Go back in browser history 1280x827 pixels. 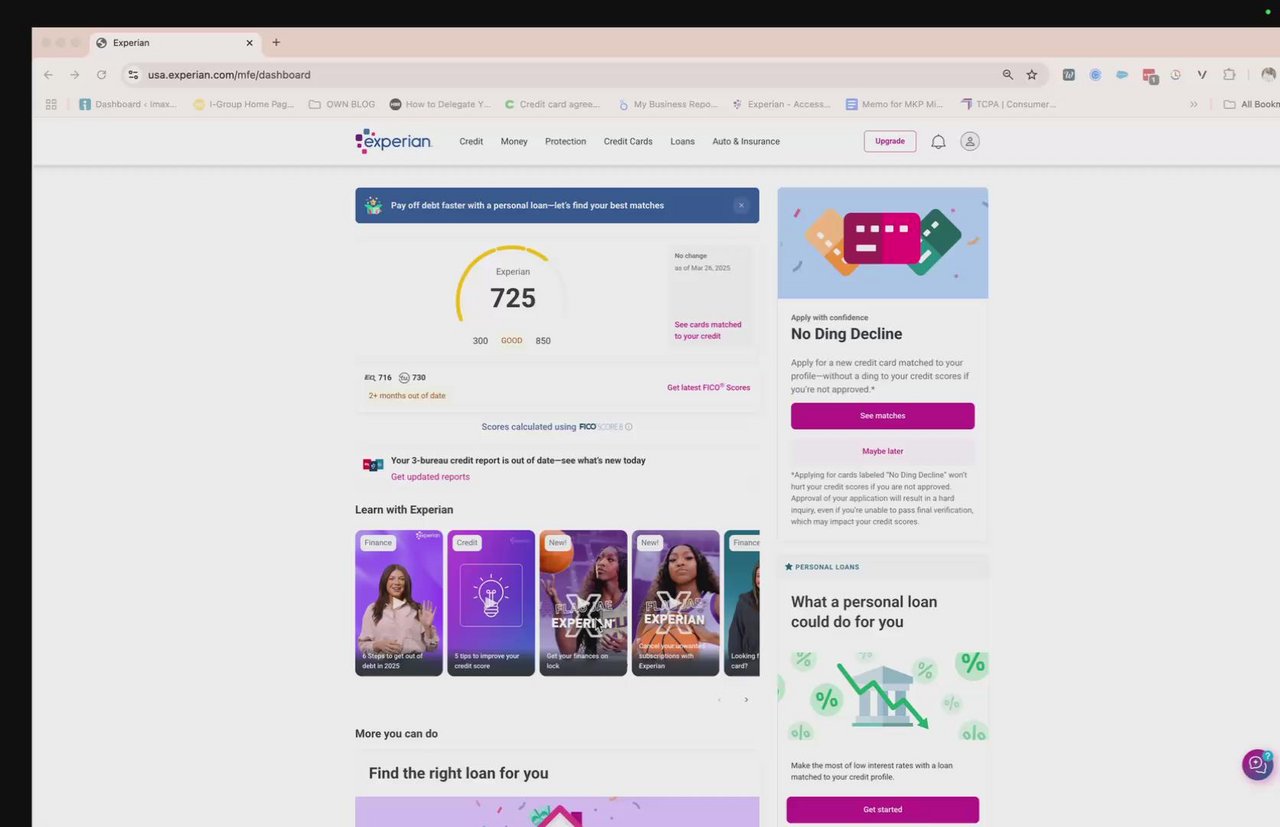coord(48,75)
